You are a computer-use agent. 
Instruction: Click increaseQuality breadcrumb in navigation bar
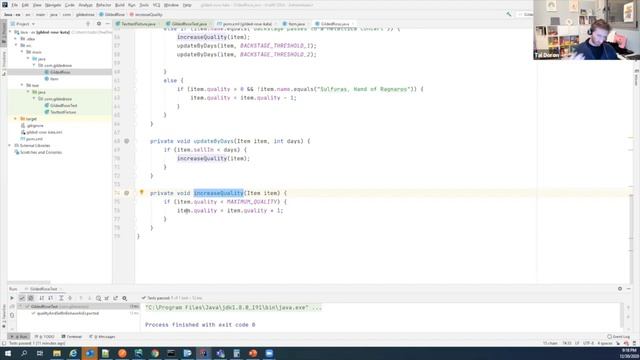tap(149, 14)
